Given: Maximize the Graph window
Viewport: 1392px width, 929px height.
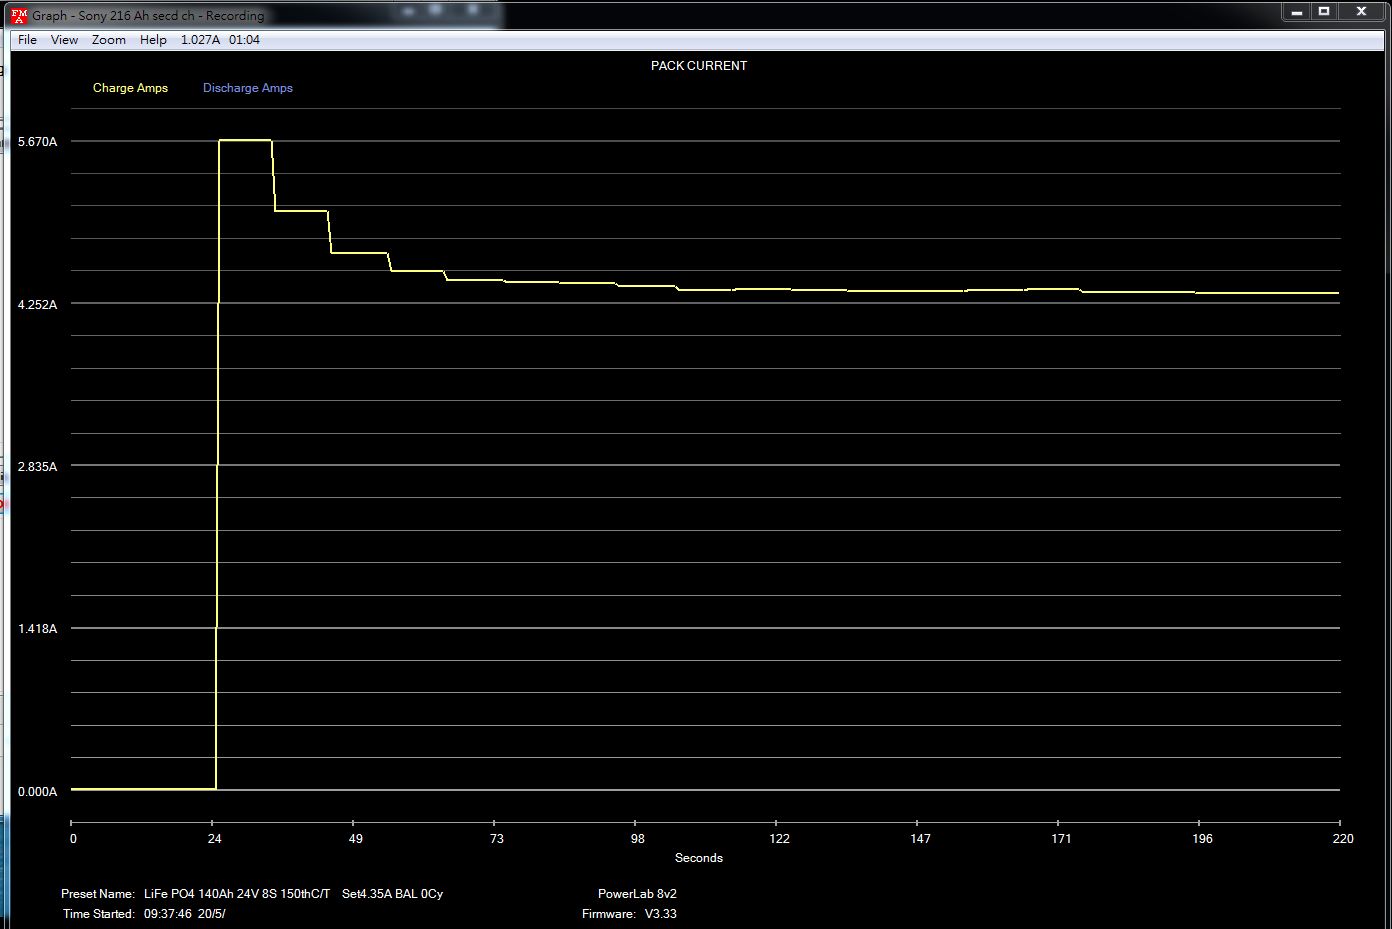Looking at the screenshot, I should pyautogui.click(x=1324, y=12).
